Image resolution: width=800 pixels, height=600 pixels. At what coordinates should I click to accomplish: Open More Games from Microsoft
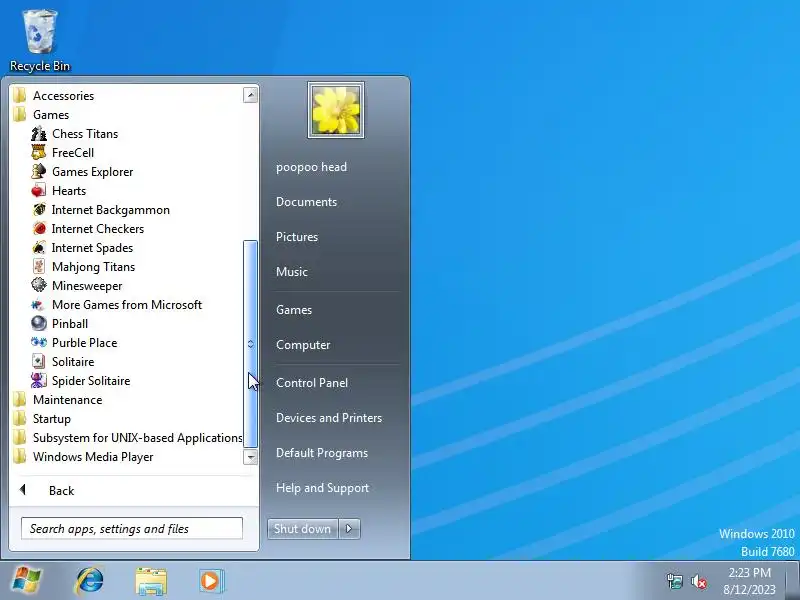coord(117,305)
